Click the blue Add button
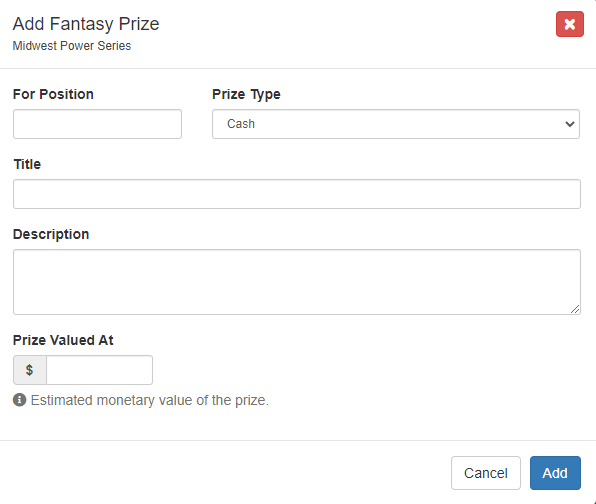Image resolution: width=596 pixels, height=504 pixels. pos(555,473)
